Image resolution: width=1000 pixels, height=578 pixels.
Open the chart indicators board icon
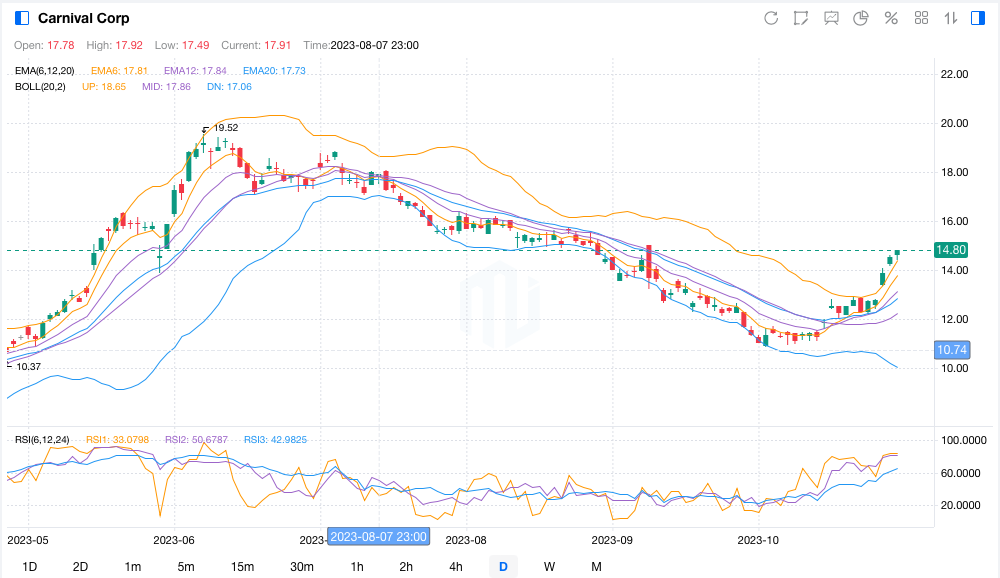(831, 18)
